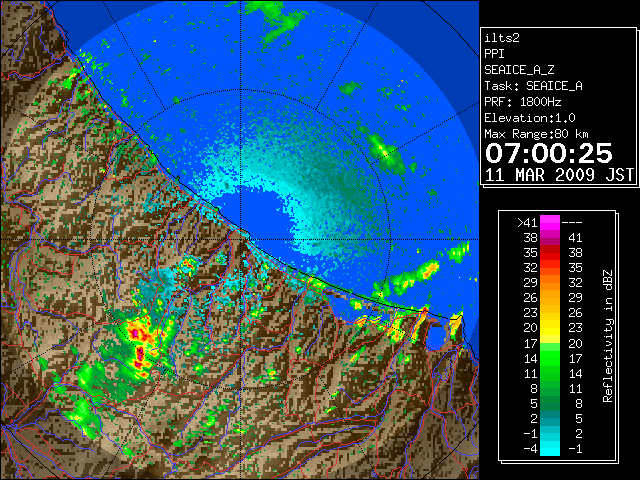Click the cyan -4 dBZ legend swatch
The height and width of the screenshot is (480, 640).
[x=550, y=449]
